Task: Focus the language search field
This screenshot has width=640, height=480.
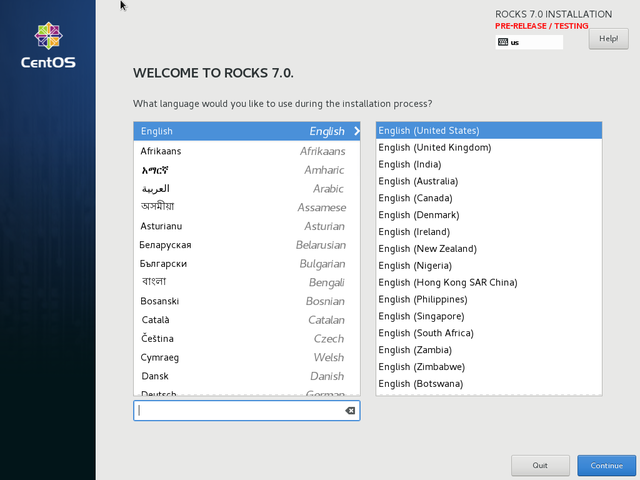Action: coord(247,411)
